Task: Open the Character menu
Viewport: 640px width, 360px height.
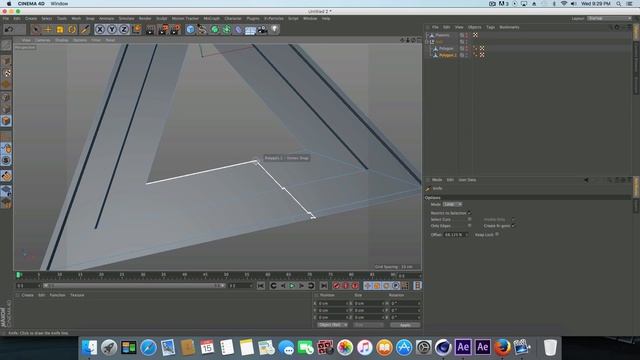Action: (x=233, y=18)
